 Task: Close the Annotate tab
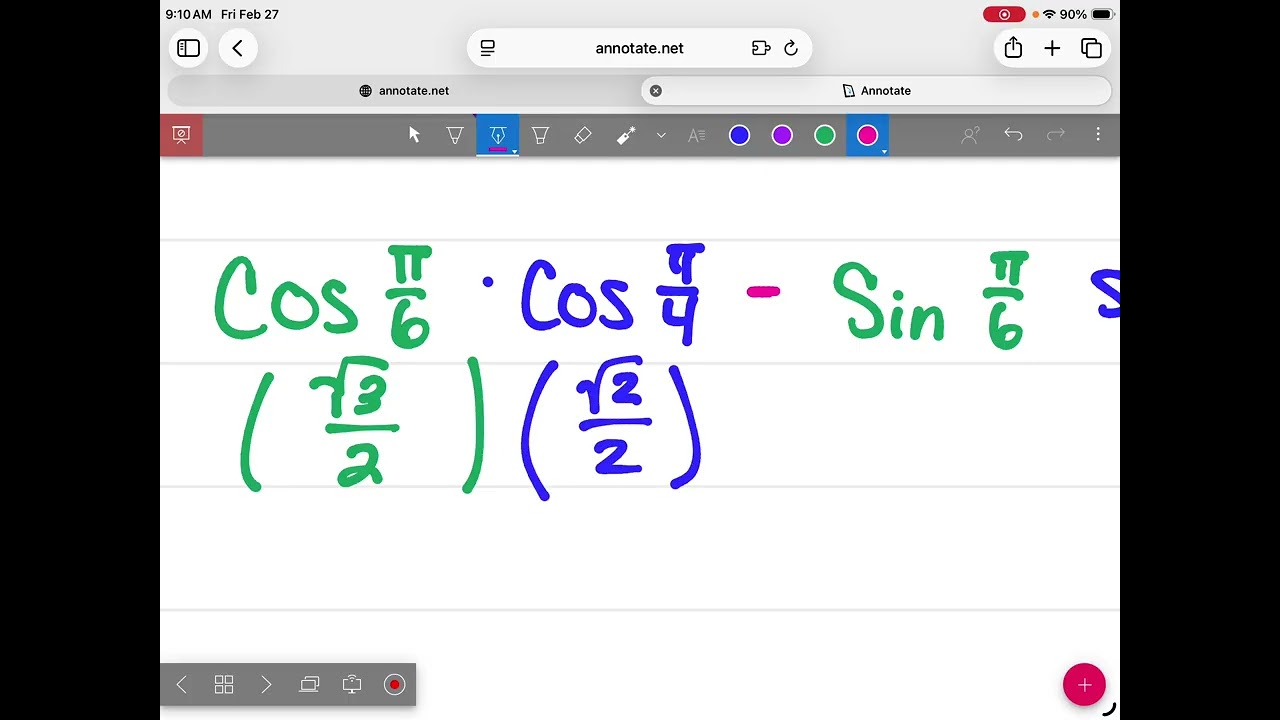[656, 90]
